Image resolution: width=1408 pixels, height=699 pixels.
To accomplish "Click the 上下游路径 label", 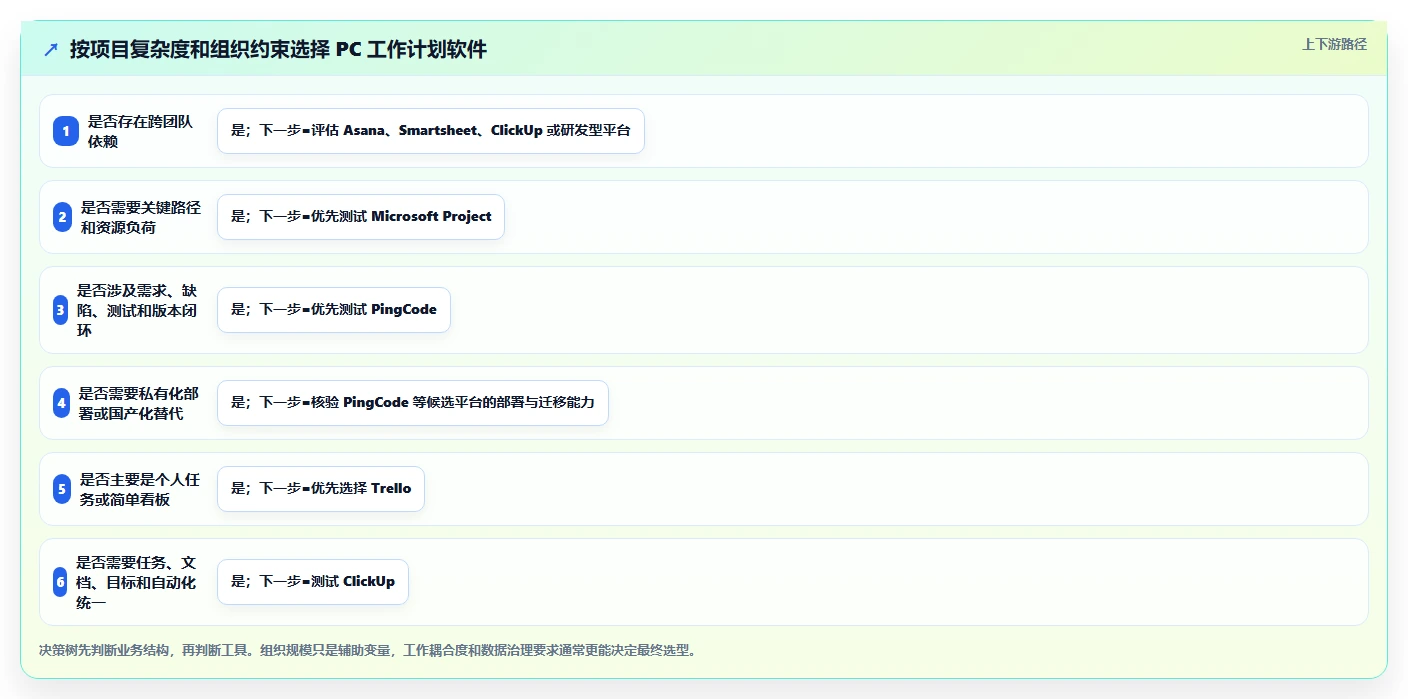I will (1334, 44).
